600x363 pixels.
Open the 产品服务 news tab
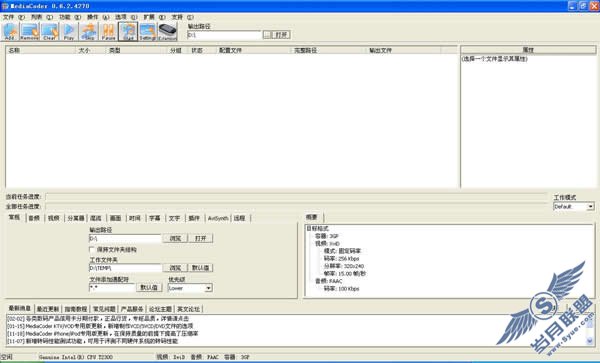pyautogui.click(x=132, y=309)
